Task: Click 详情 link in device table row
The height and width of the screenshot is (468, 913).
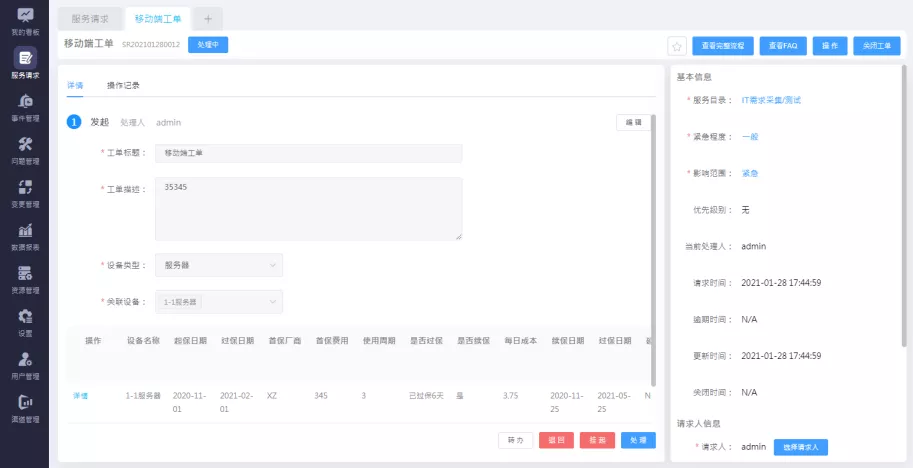Action: [80, 396]
